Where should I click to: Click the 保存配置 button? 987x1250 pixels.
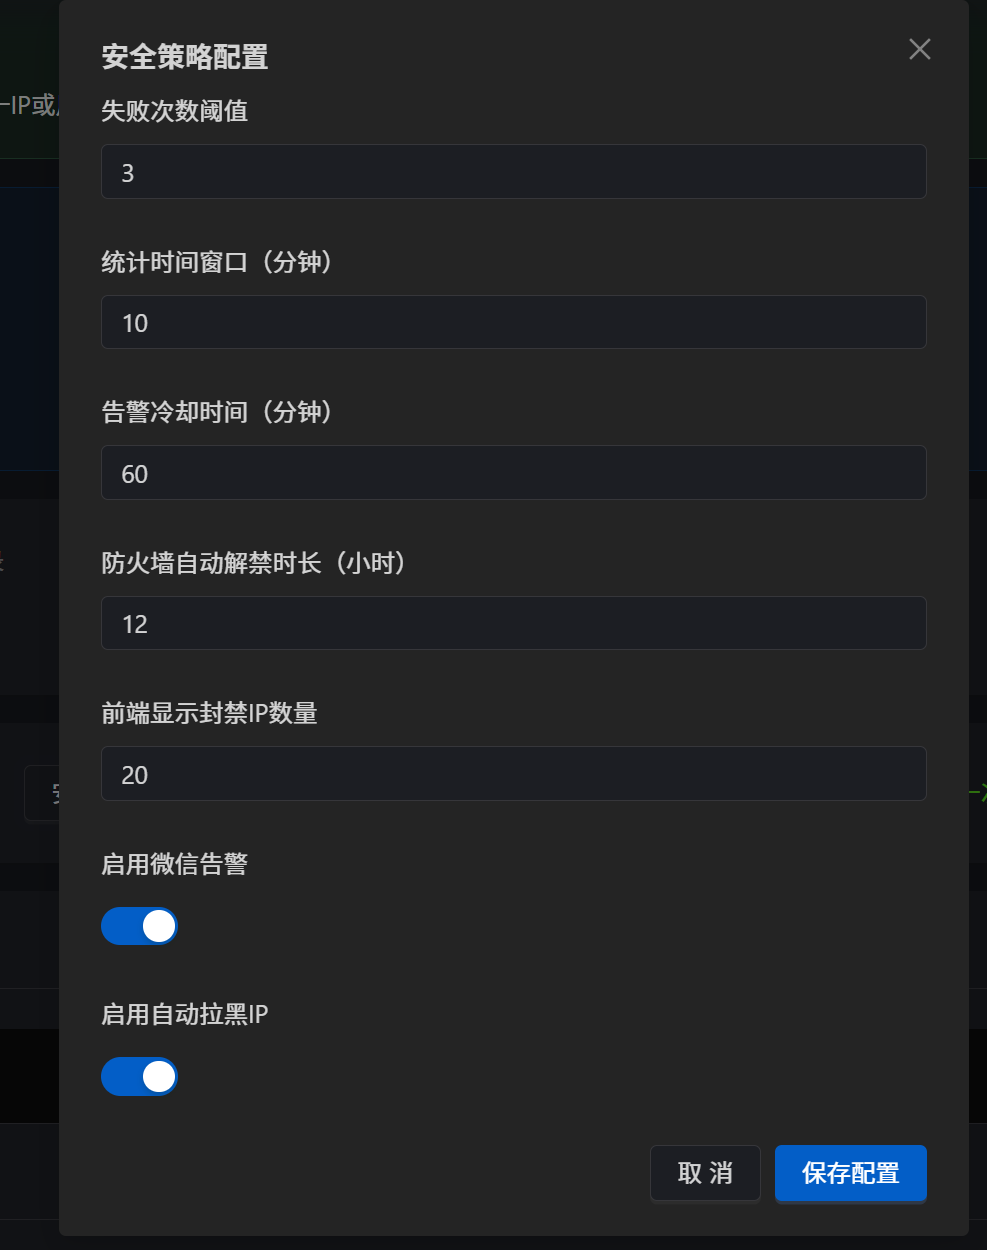(850, 1172)
